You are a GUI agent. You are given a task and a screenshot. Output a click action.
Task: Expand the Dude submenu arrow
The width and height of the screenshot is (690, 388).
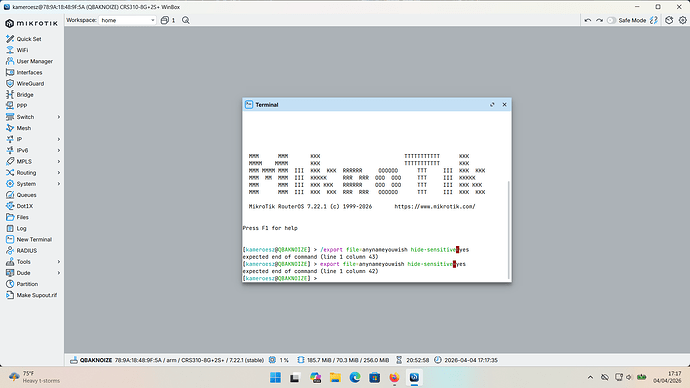pos(59,273)
